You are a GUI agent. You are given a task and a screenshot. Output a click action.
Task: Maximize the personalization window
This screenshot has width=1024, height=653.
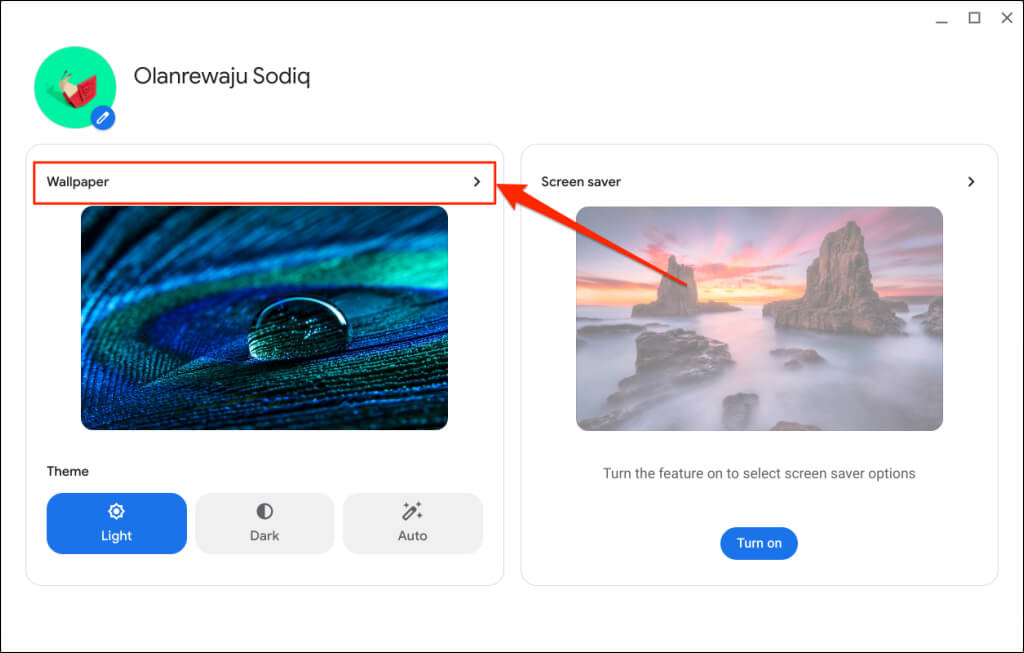pos(974,18)
